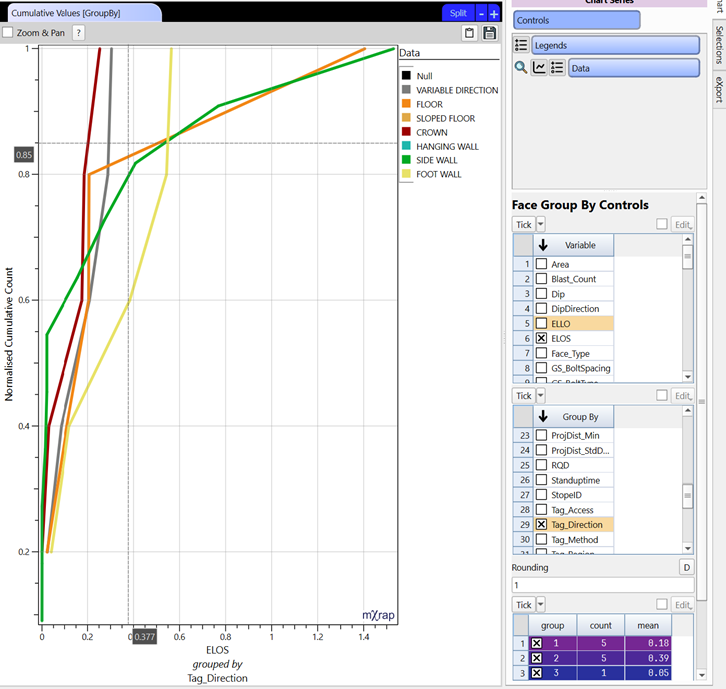
Task: Click the list icon beside Legends
Action: tap(521, 45)
